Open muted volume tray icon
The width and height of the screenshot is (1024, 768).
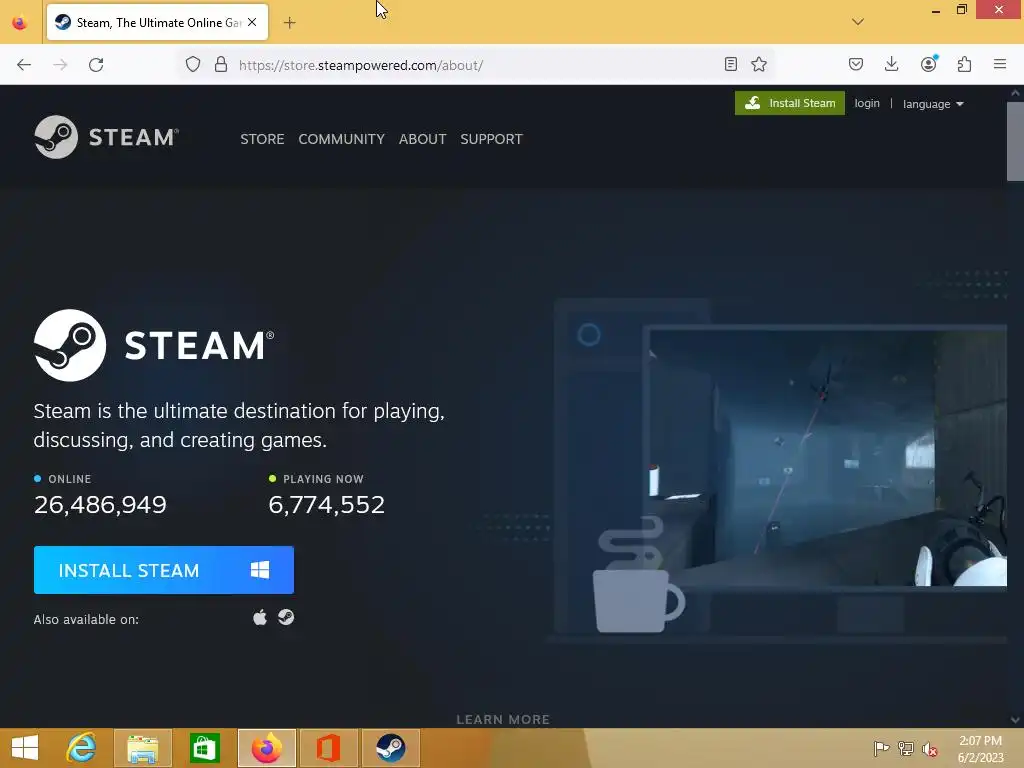pyautogui.click(x=930, y=749)
